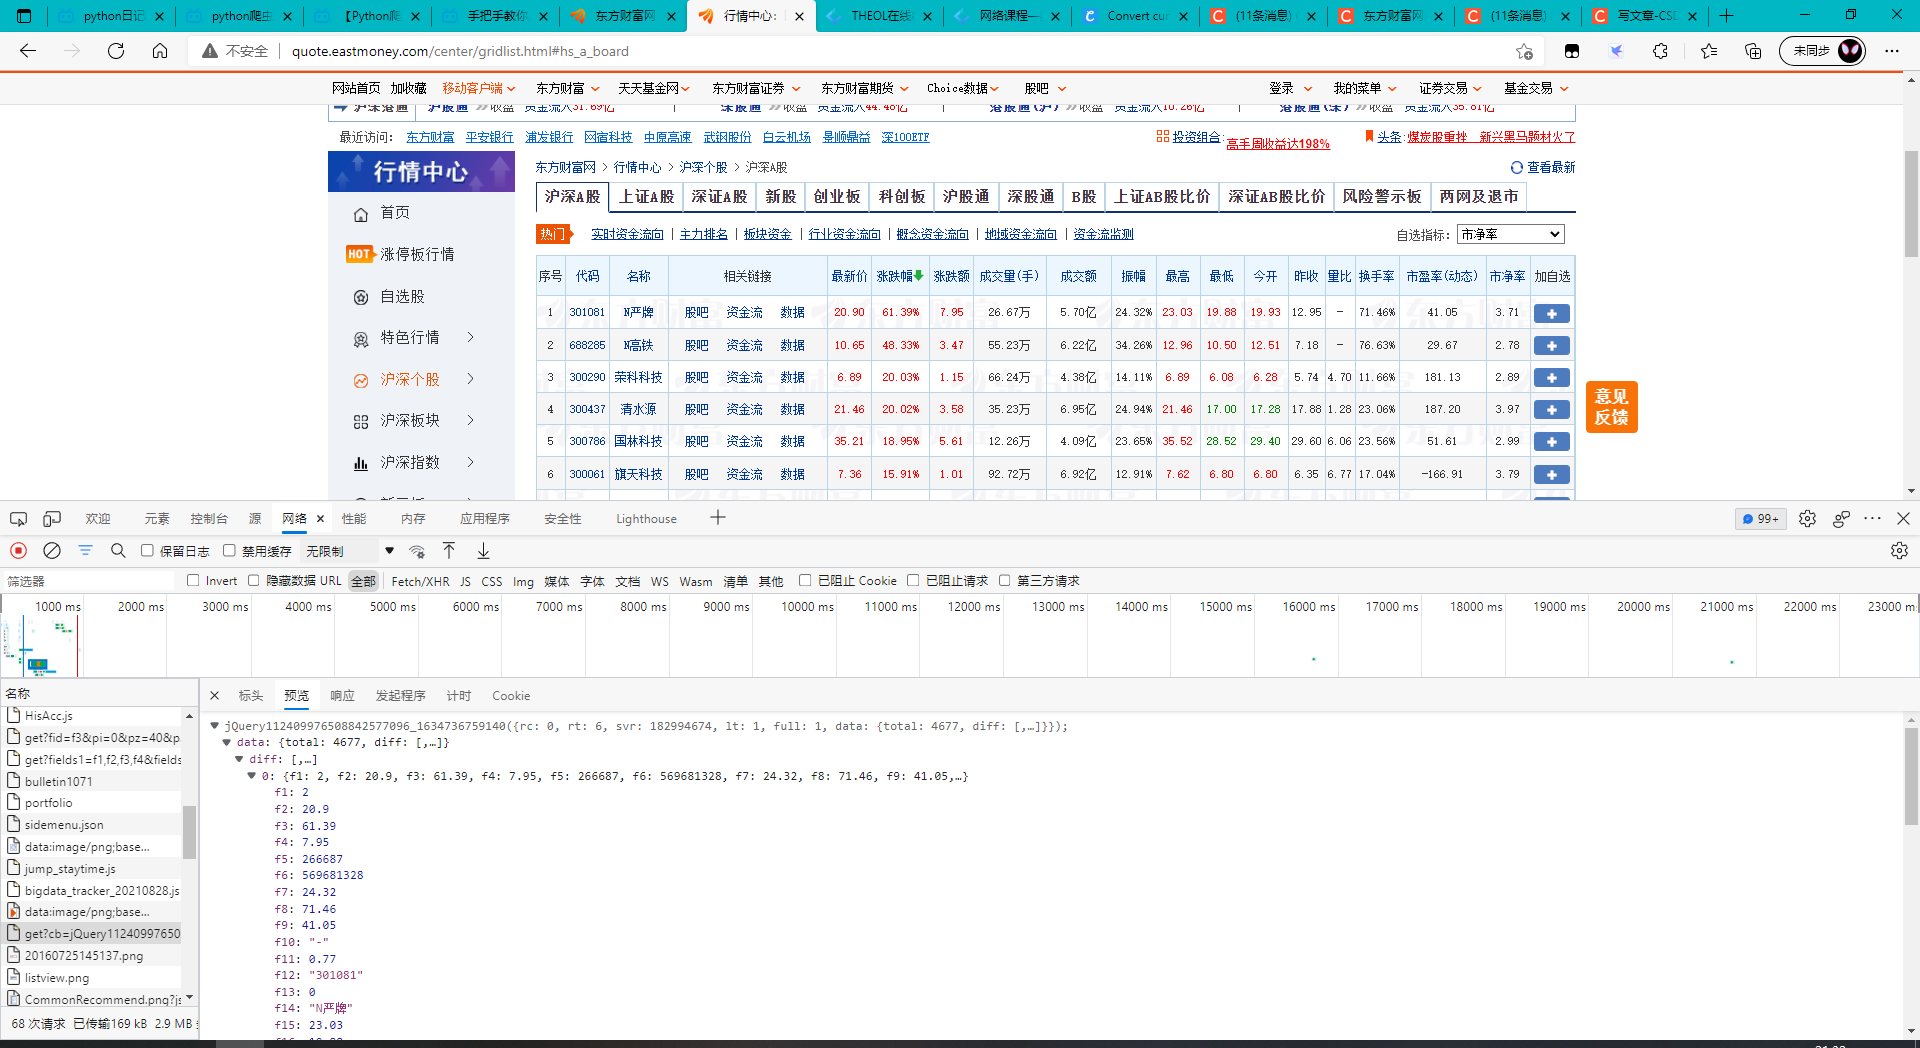Expand 沪深板块 sidebar chevron
The width and height of the screenshot is (1920, 1048).
[x=470, y=421]
